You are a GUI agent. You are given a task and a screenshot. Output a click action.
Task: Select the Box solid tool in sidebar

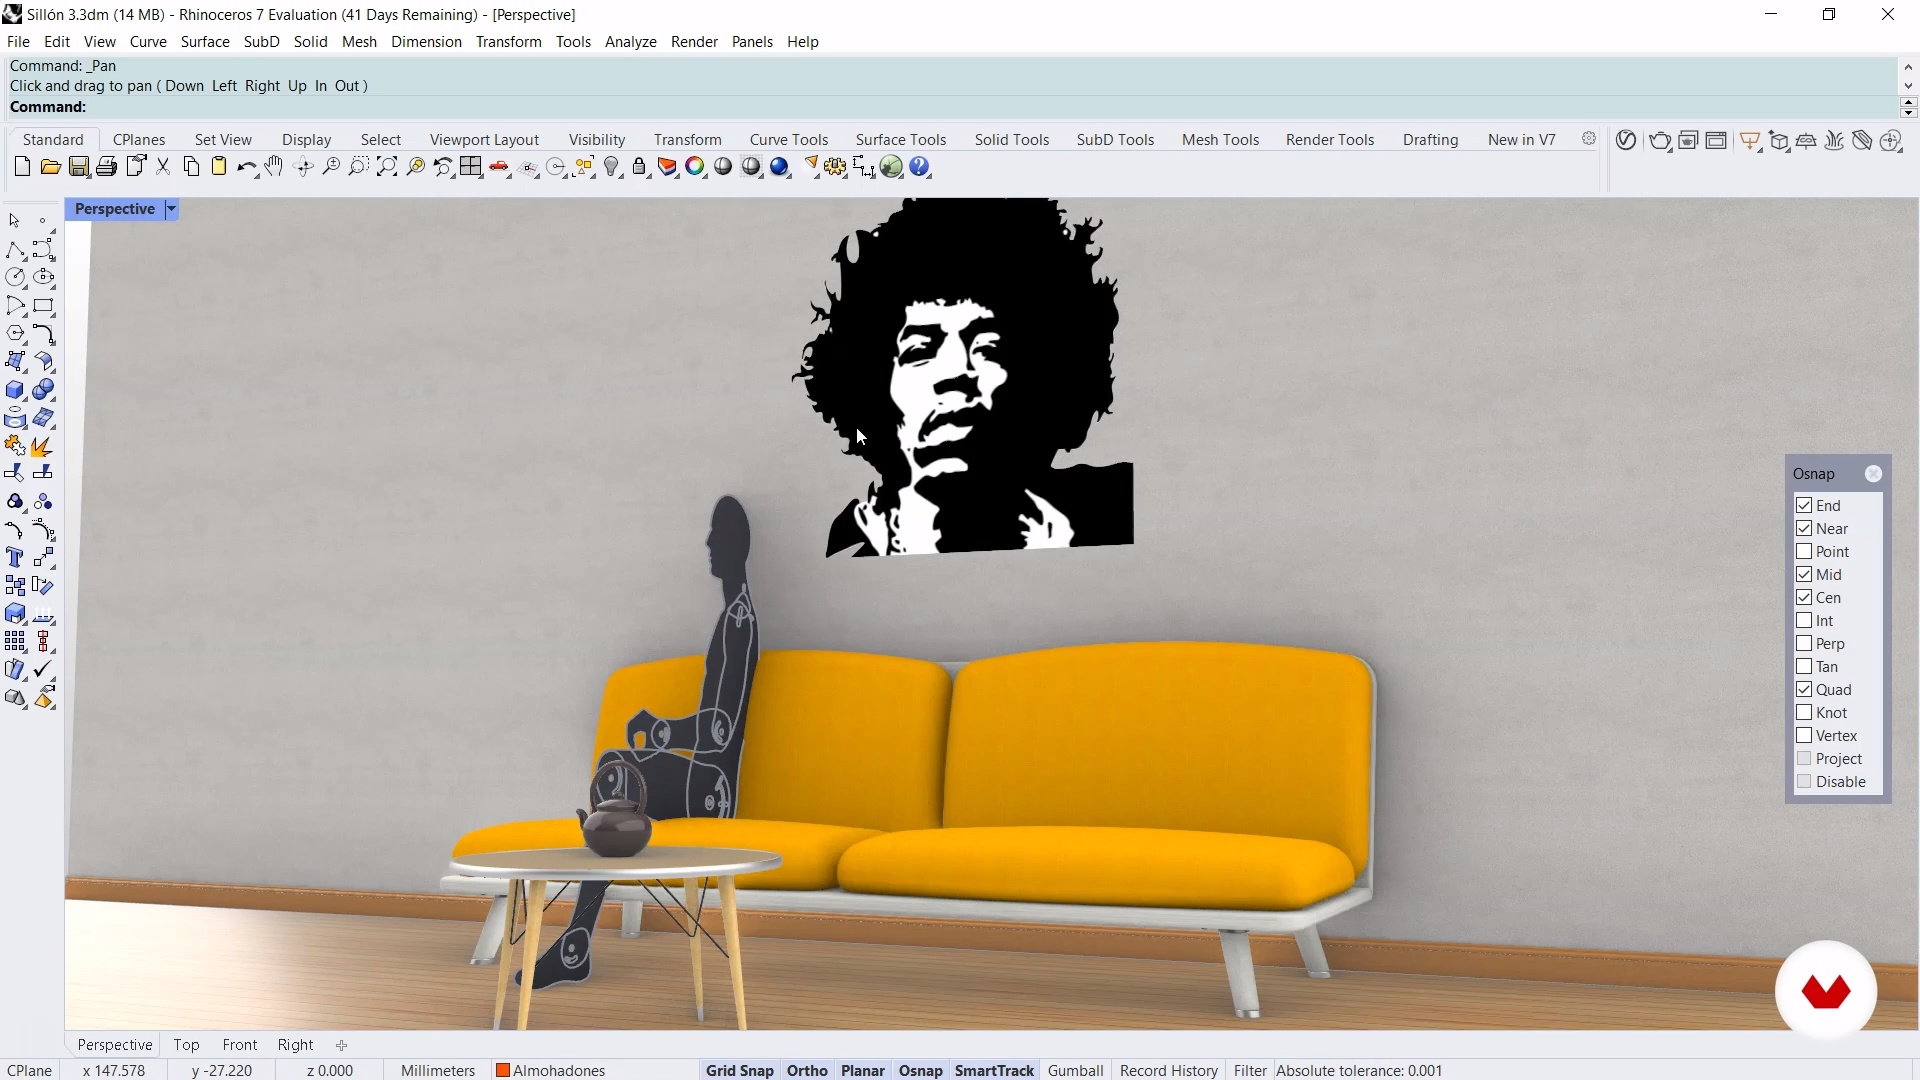point(15,390)
